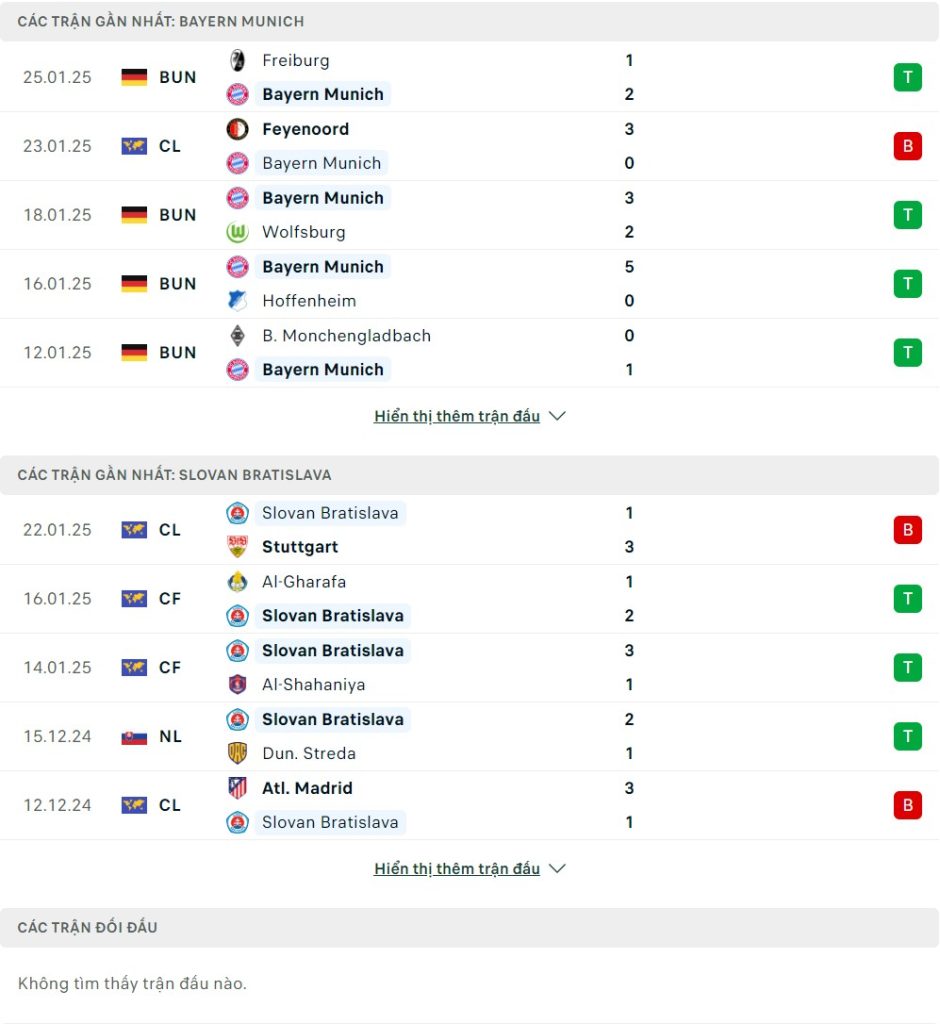Select 'Các trận gần nhất: Slovan Bratislava' header
The image size is (940, 1024).
[470, 475]
